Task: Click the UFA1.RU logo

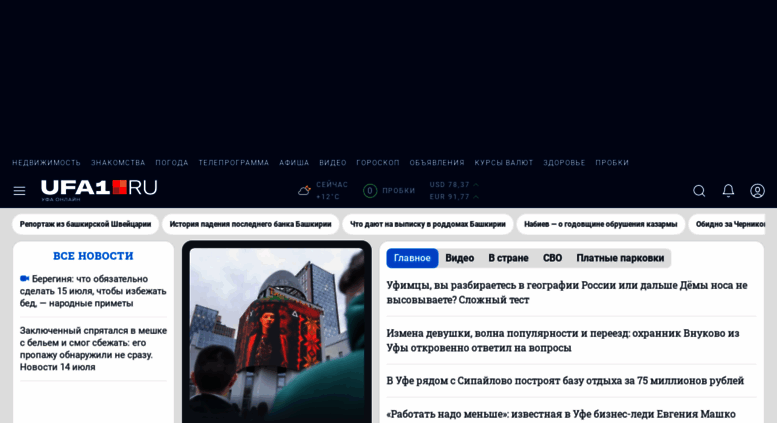Action: point(99,190)
